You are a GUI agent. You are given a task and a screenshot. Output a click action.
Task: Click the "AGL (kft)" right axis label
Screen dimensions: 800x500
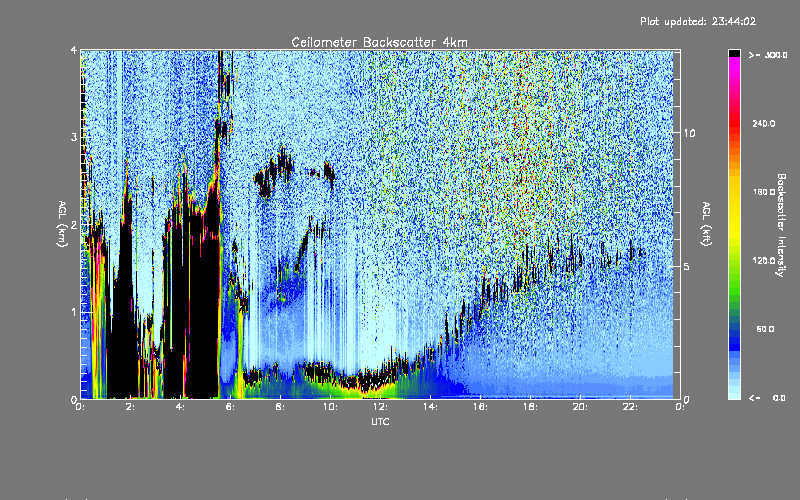[707, 223]
